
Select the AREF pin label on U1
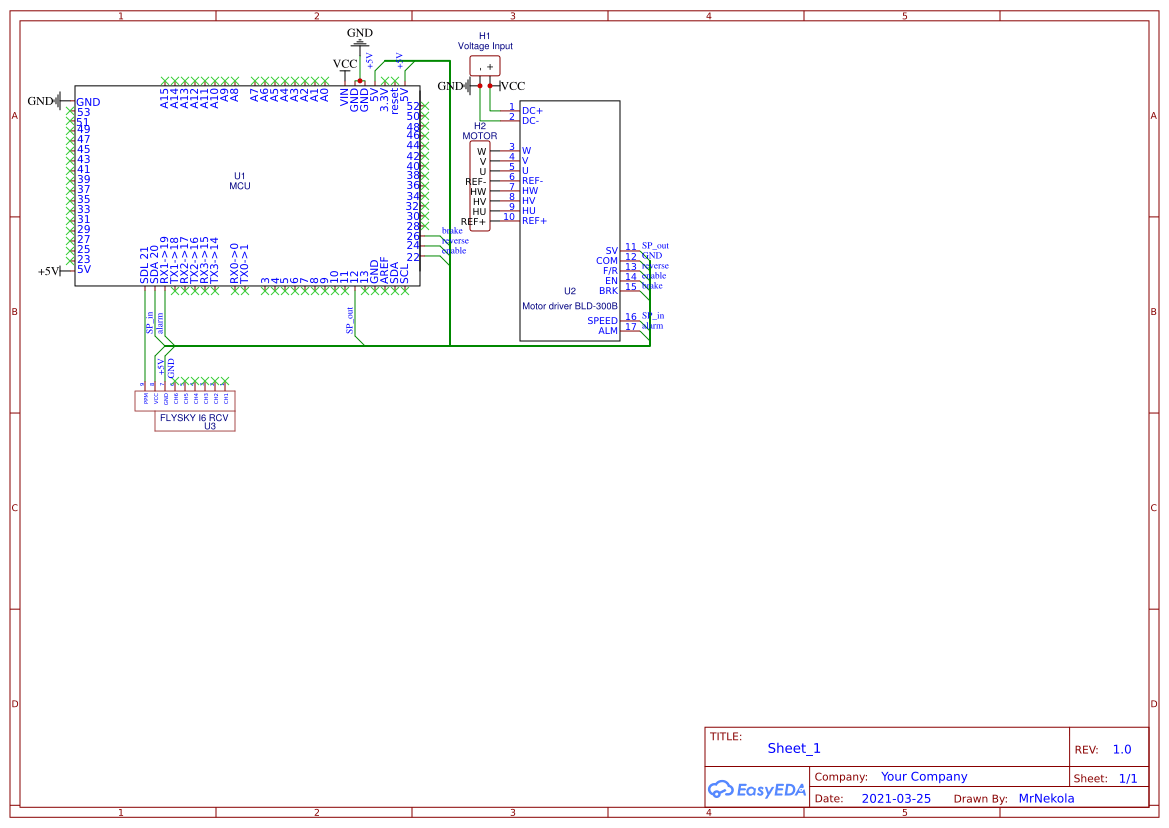pos(384,270)
